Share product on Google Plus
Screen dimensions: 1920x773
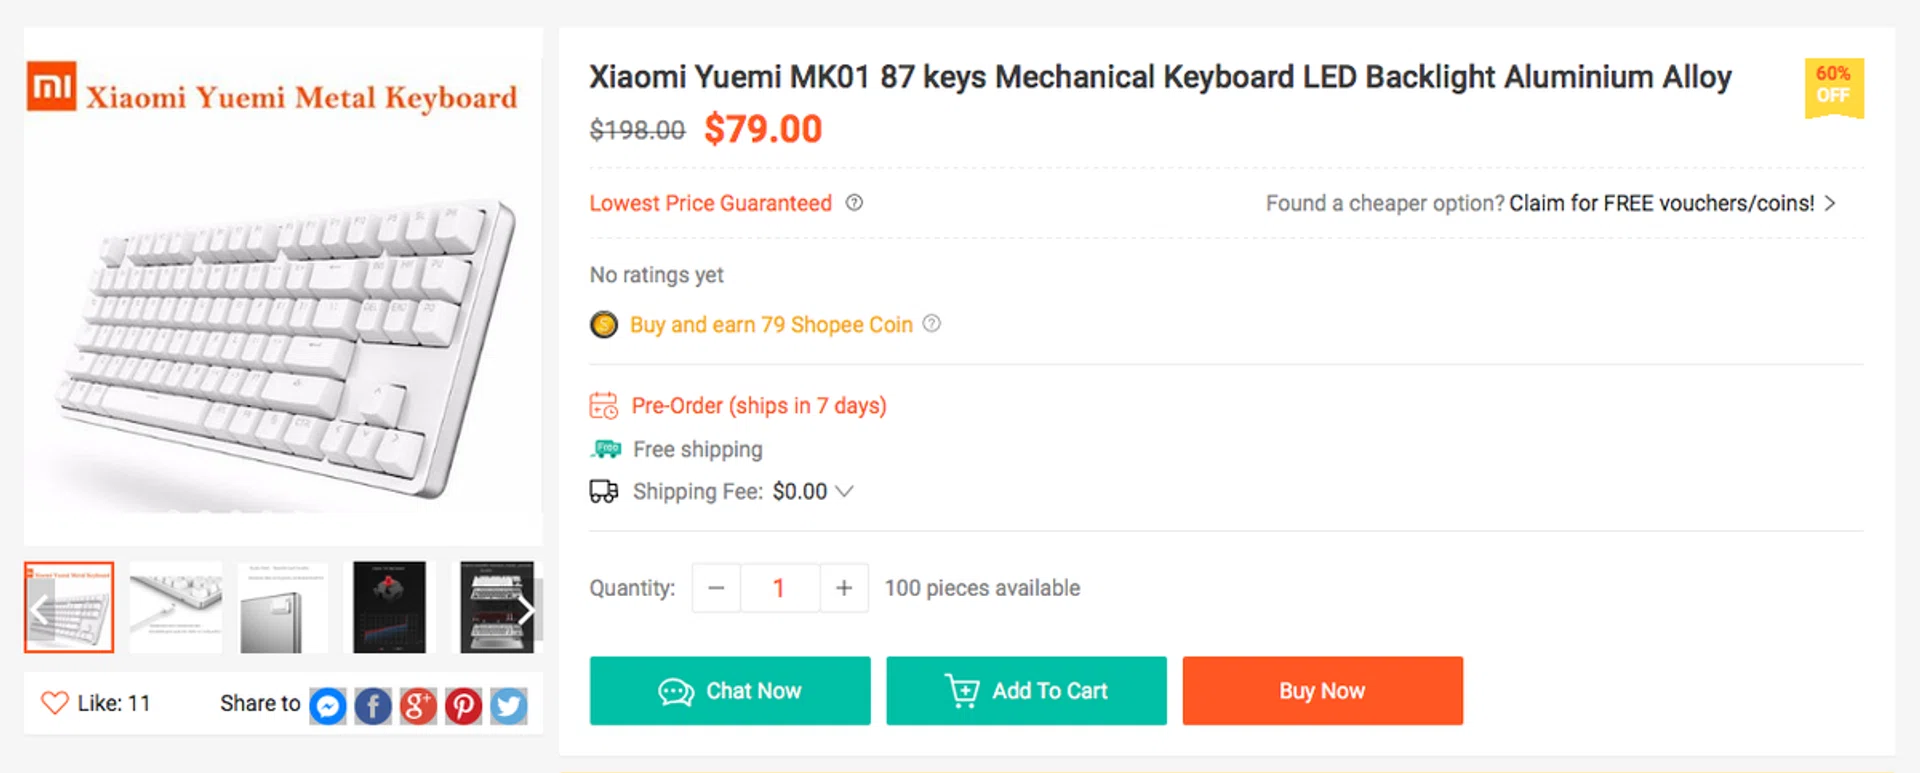pyautogui.click(x=418, y=706)
